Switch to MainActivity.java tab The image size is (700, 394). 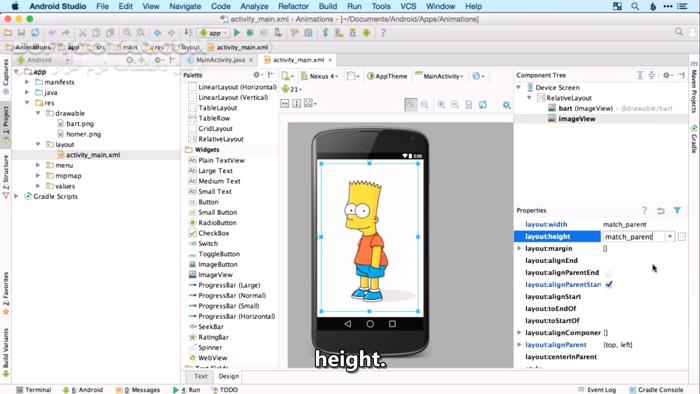(220, 60)
